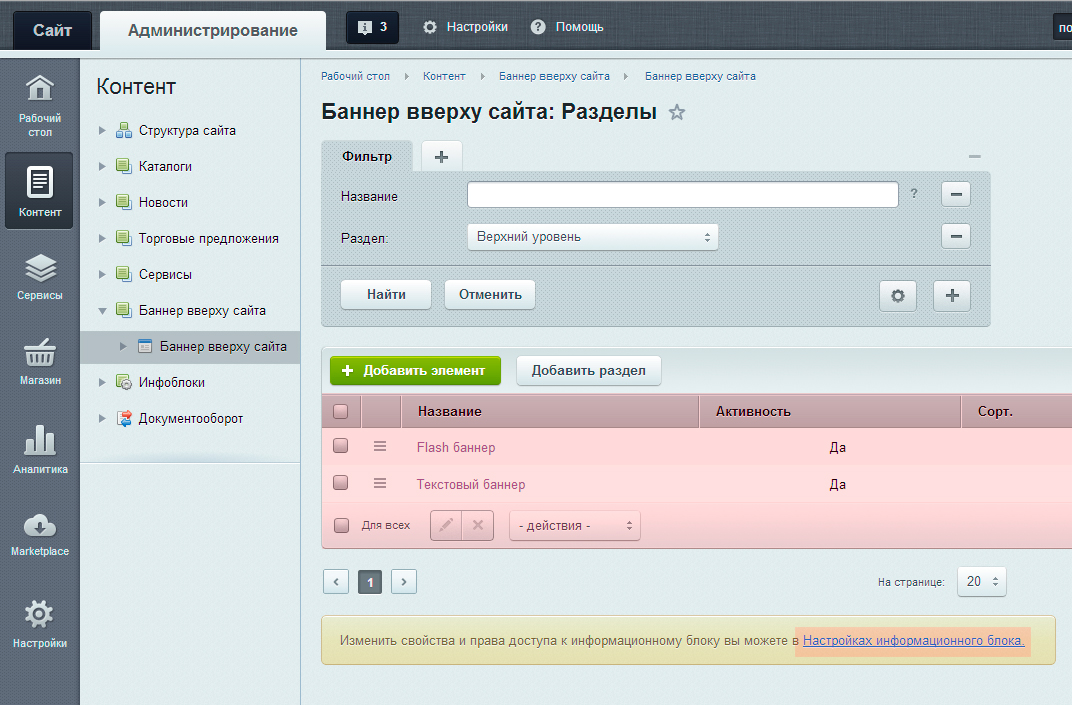Open Настройках информационного блока link

click(x=913, y=641)
